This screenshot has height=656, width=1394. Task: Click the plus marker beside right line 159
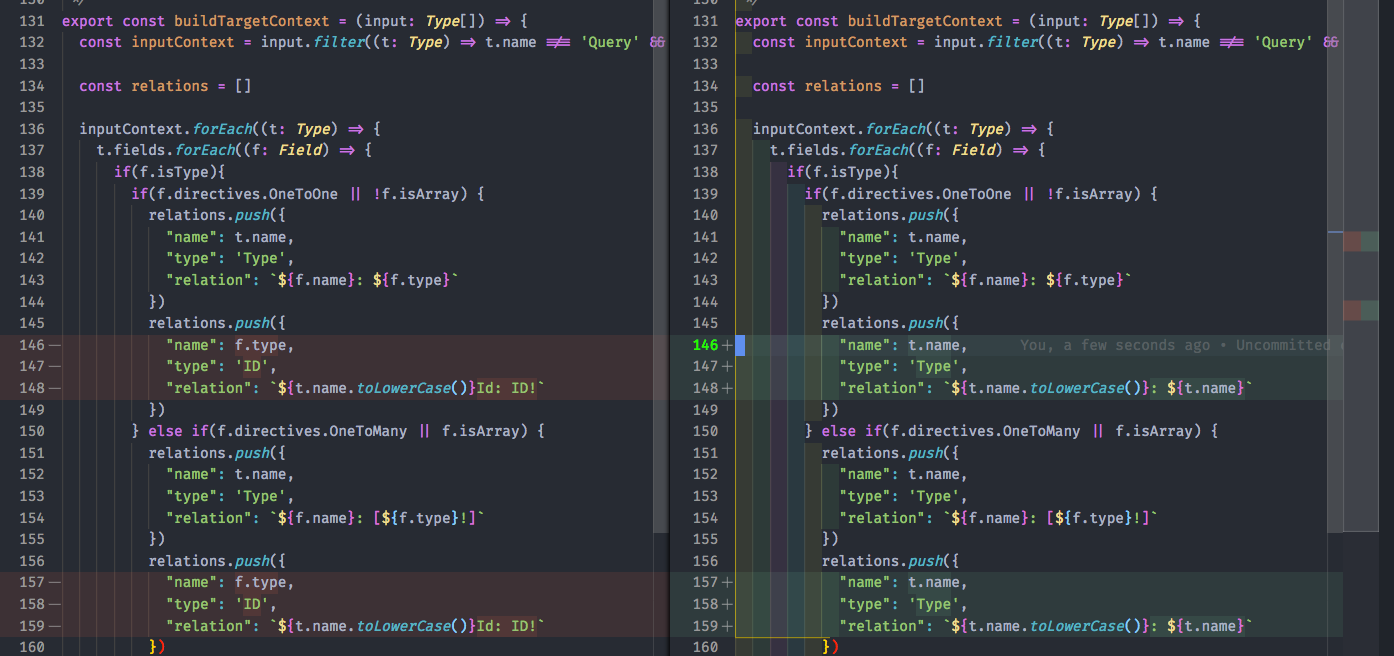(728, 626)
